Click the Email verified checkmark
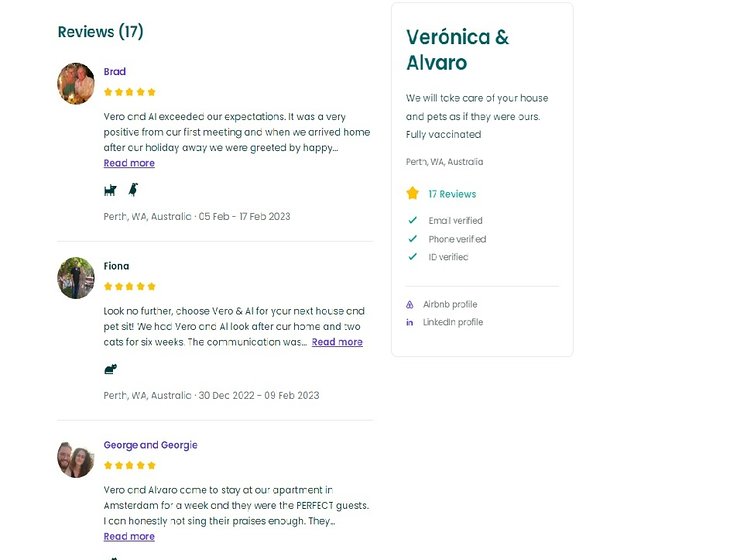This screenshot has width=730, height=560. click(x=412, y=220)
